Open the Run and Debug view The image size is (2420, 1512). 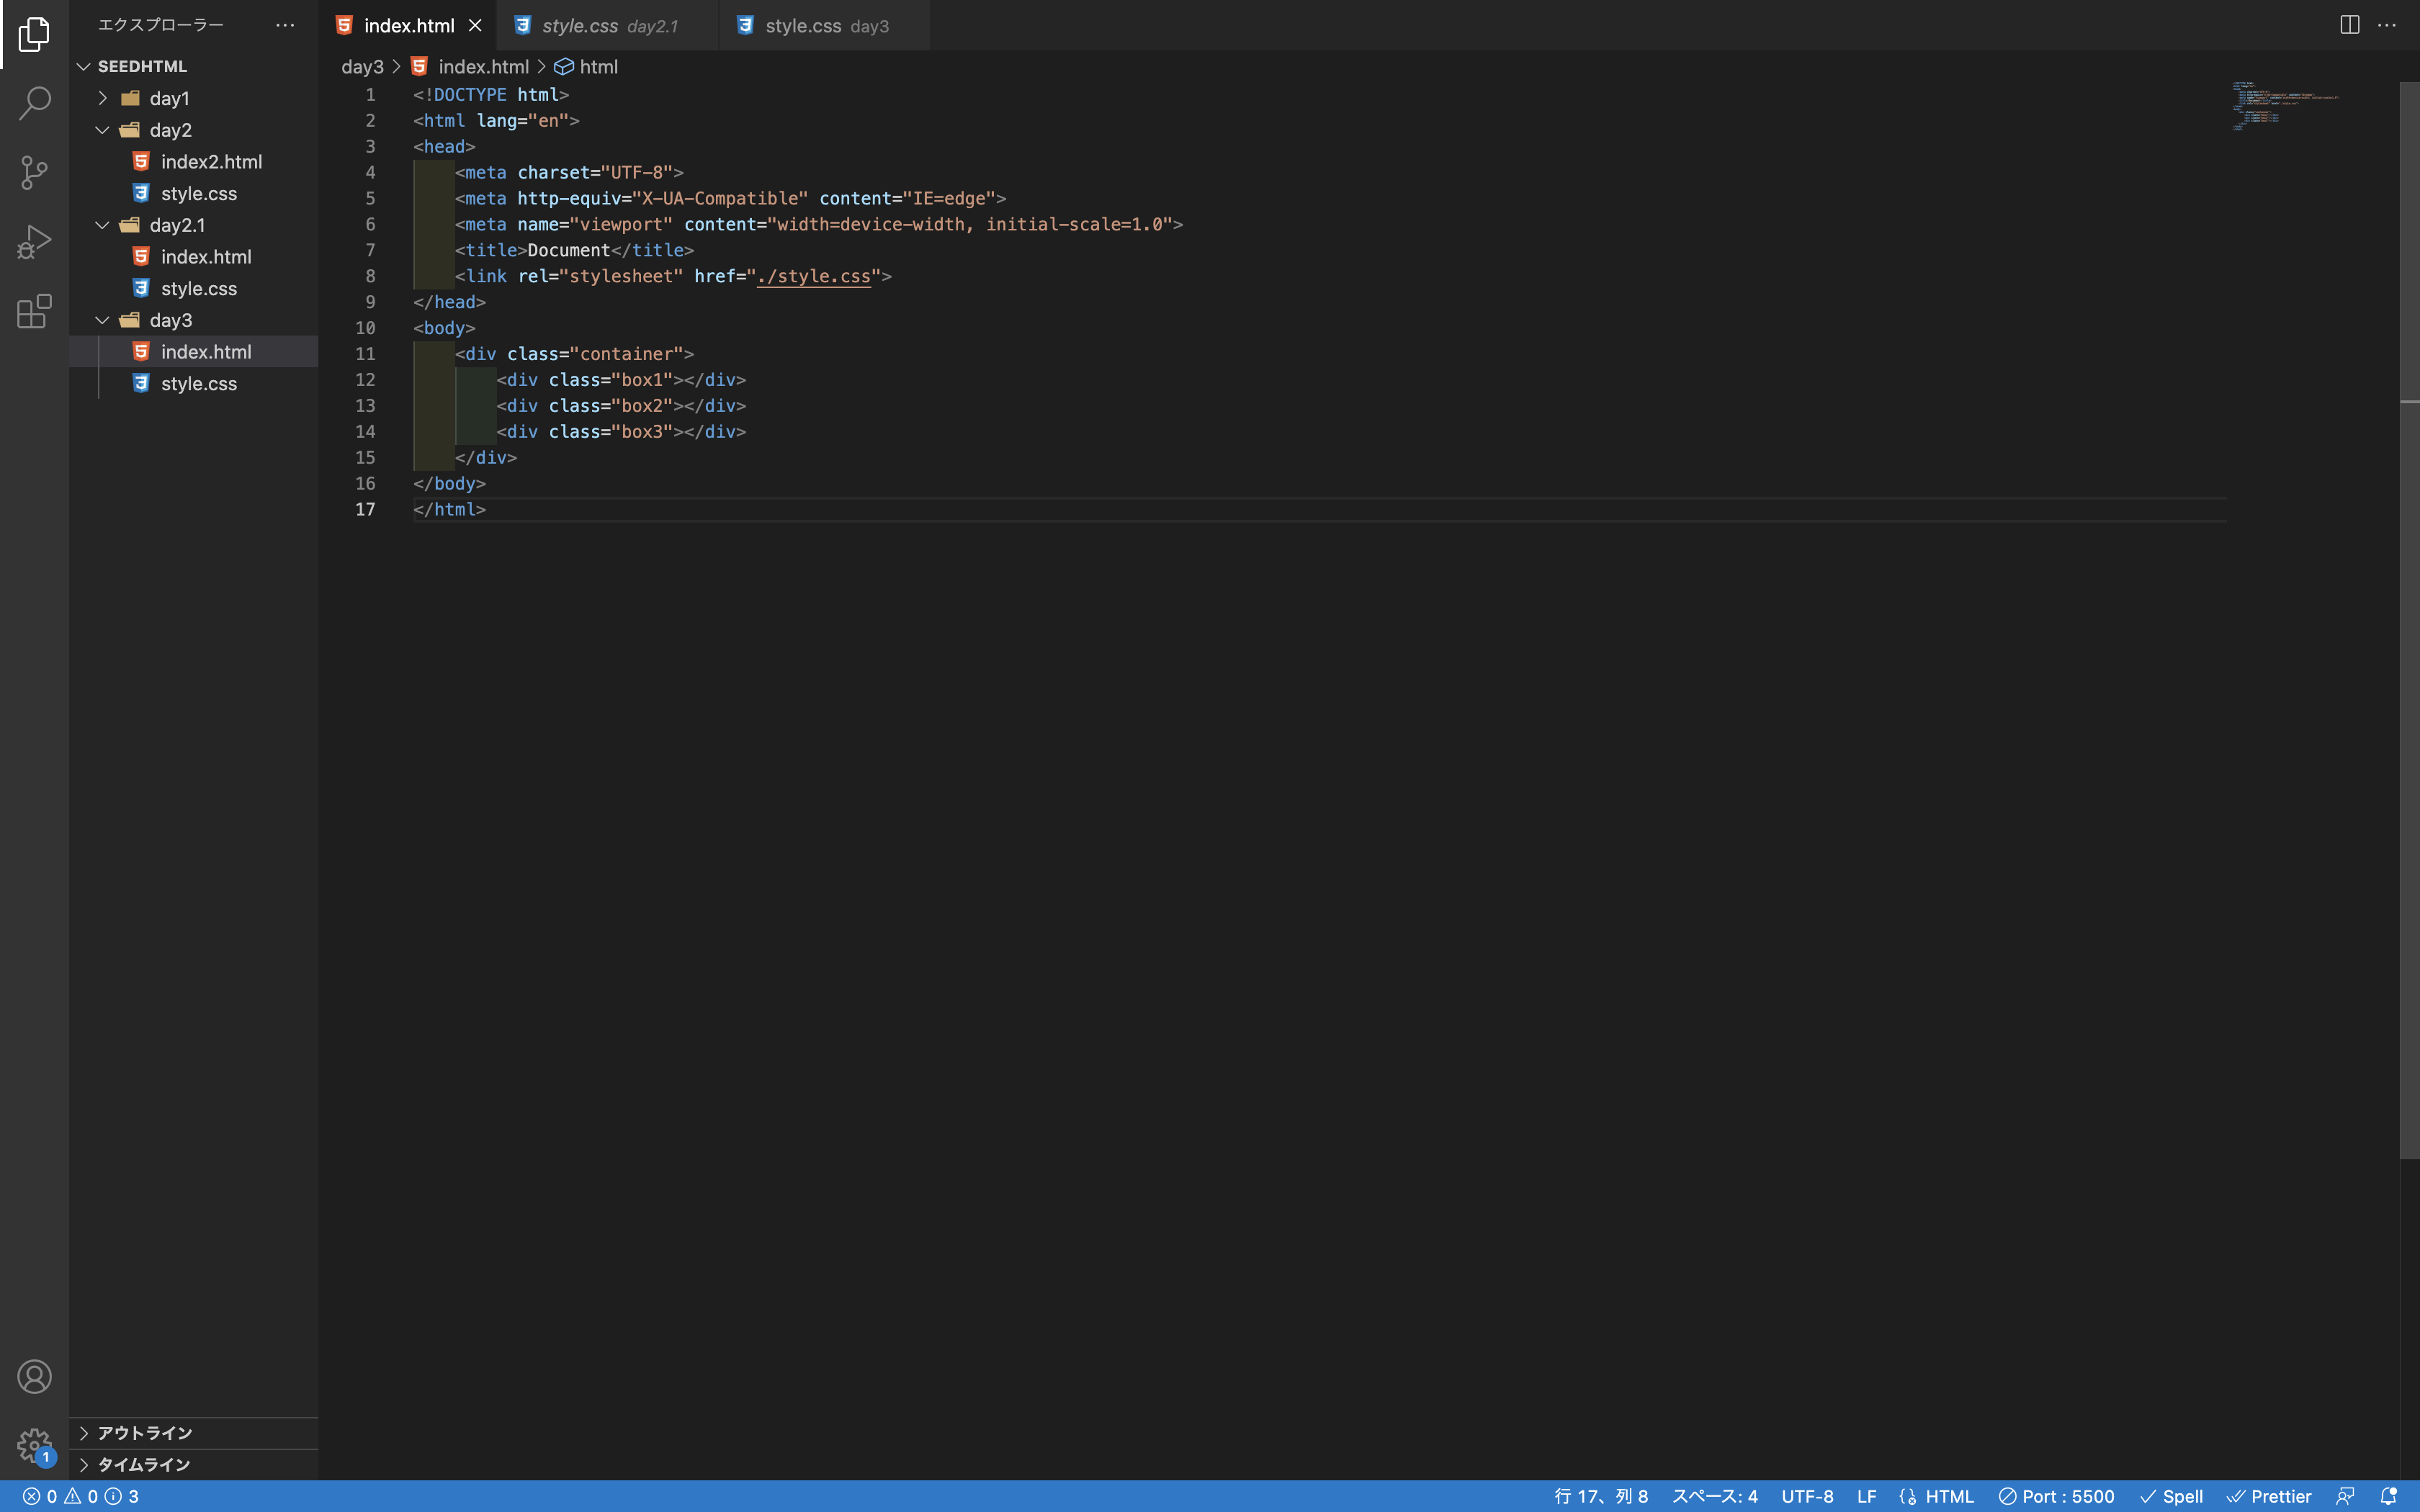(34, 241)
